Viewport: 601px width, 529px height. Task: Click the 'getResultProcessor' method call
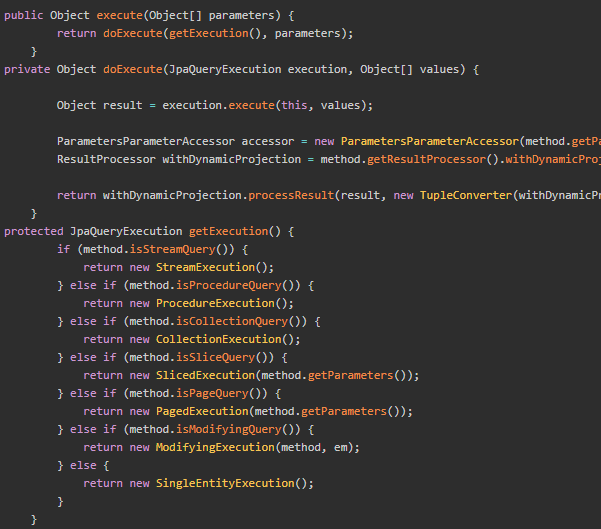426,159
